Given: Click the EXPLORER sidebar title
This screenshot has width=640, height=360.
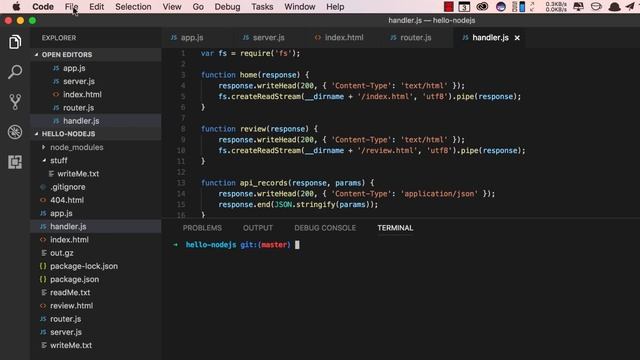Looking at the screenshot, I should pos(59,38).
